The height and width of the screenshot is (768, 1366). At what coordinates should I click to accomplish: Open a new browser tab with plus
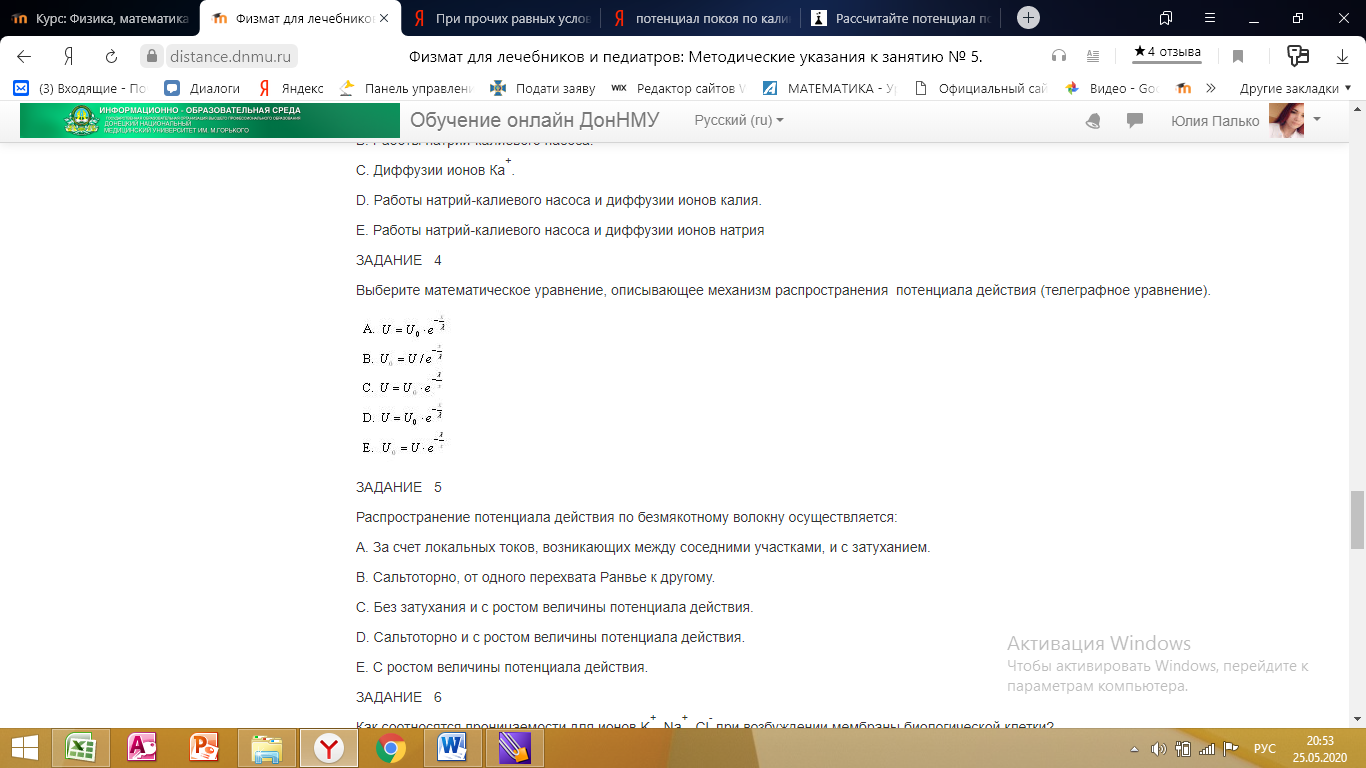pyautogui.click(x=1028, y=18)
